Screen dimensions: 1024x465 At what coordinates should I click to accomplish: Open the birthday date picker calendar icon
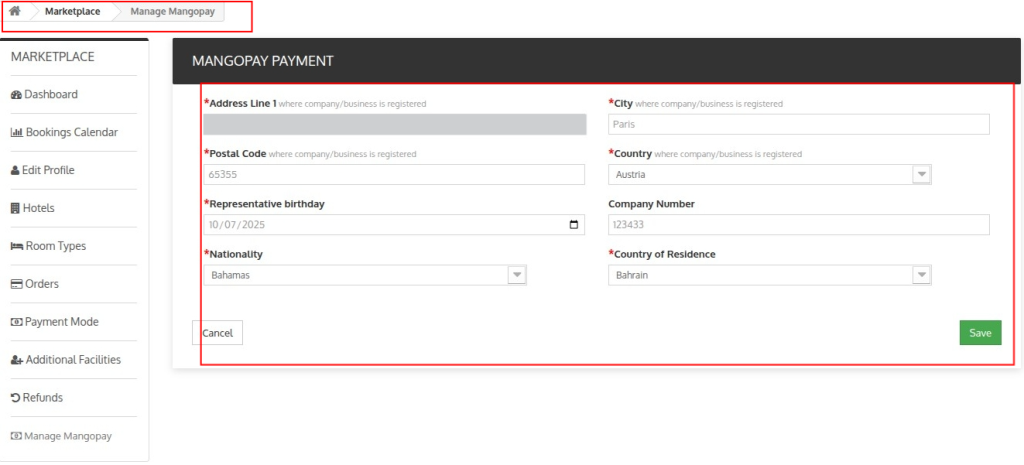[574, 225]
